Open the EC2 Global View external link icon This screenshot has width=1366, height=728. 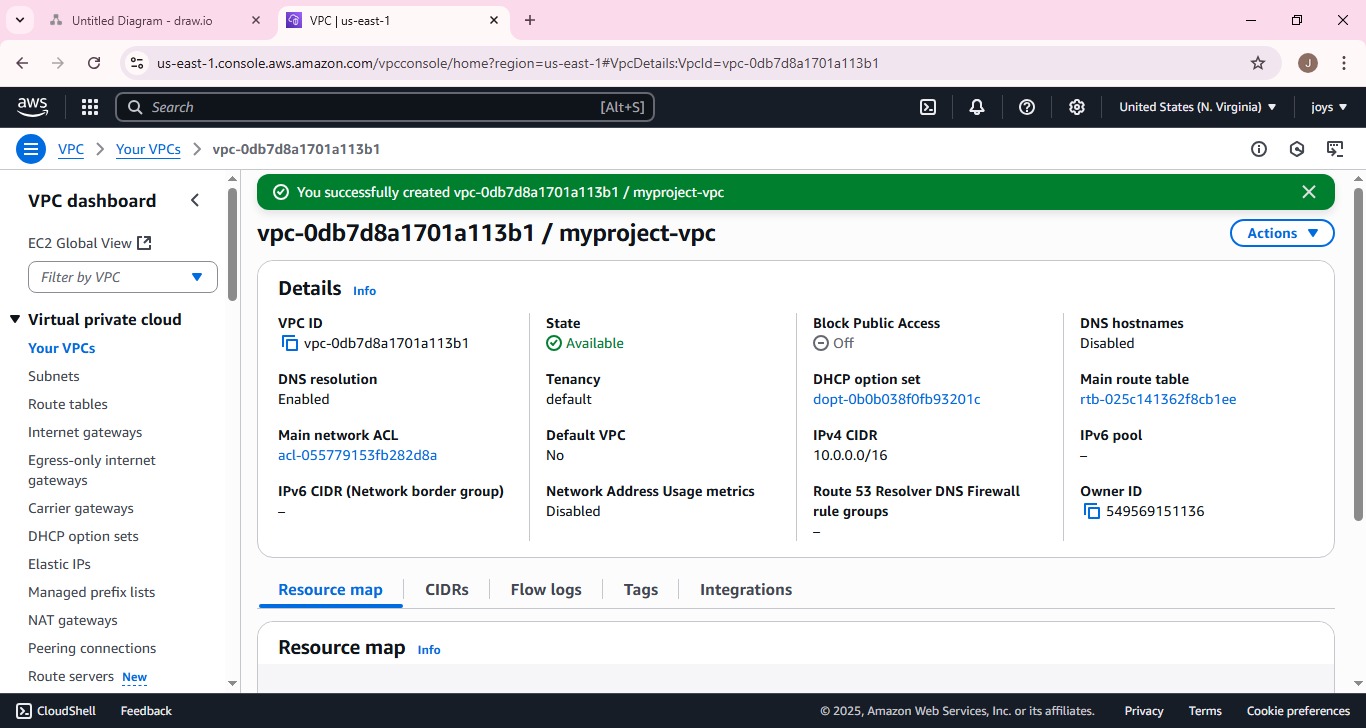tap(144, 243)
